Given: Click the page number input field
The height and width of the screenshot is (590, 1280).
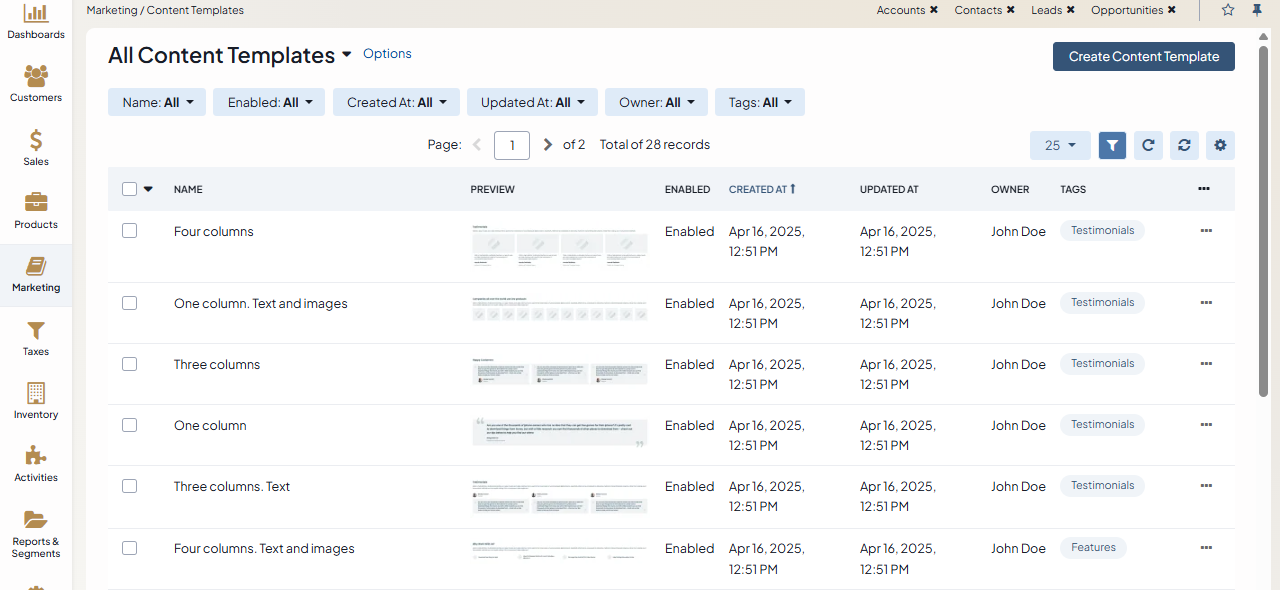Looking at the screenshot, I should 512,145.
